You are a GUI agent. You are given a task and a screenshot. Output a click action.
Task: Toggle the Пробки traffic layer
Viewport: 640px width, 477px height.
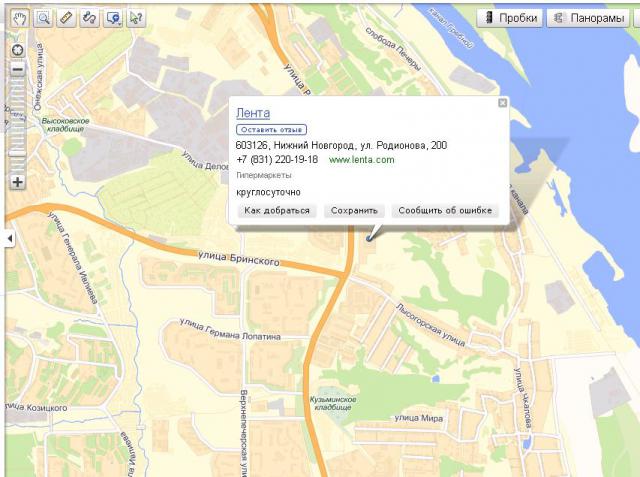pos(509,18)
